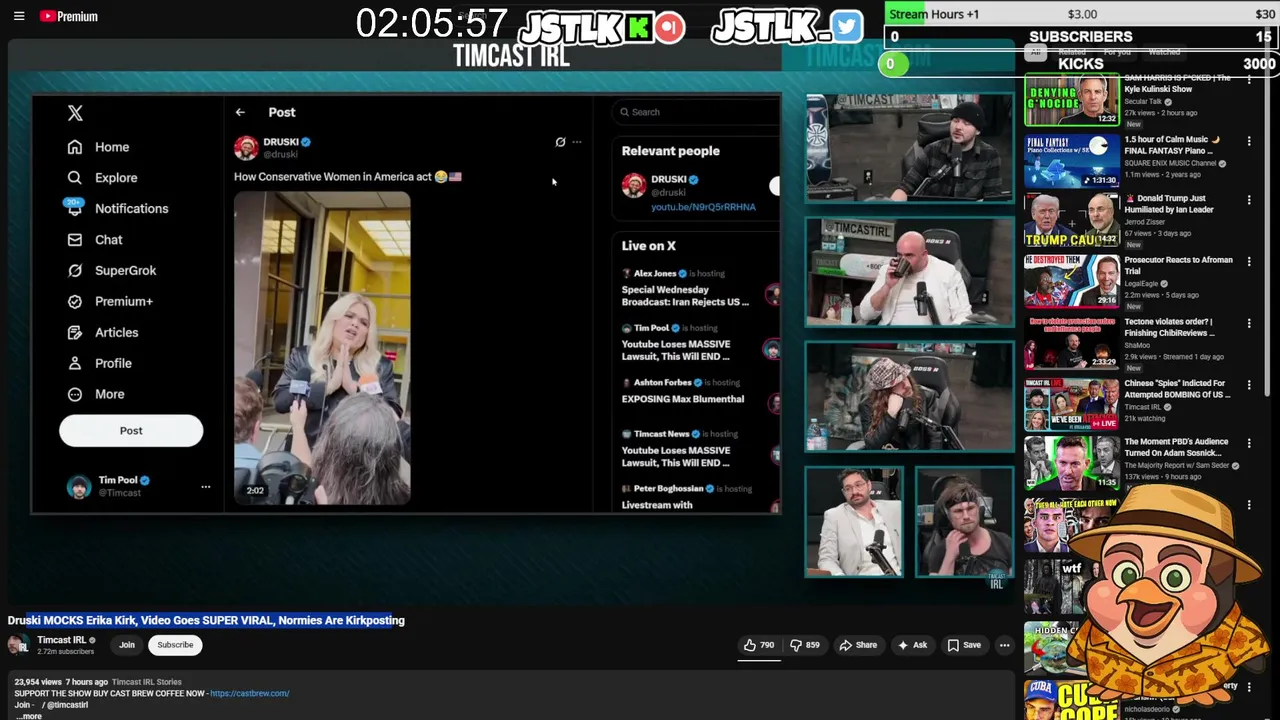Open options for the Calm Music Final Fantasy video
Image resolution: width=1280 pixels, height=720 pixels.
click(x=1248, y=142)
